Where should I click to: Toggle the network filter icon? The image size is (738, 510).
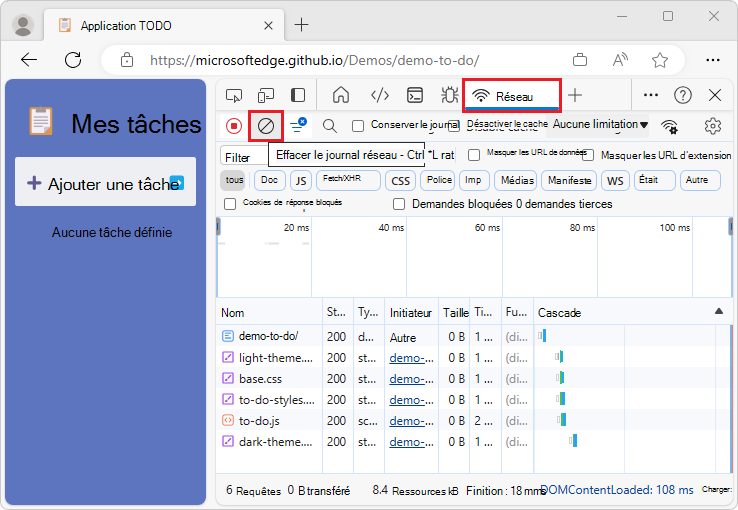[297, 126]
